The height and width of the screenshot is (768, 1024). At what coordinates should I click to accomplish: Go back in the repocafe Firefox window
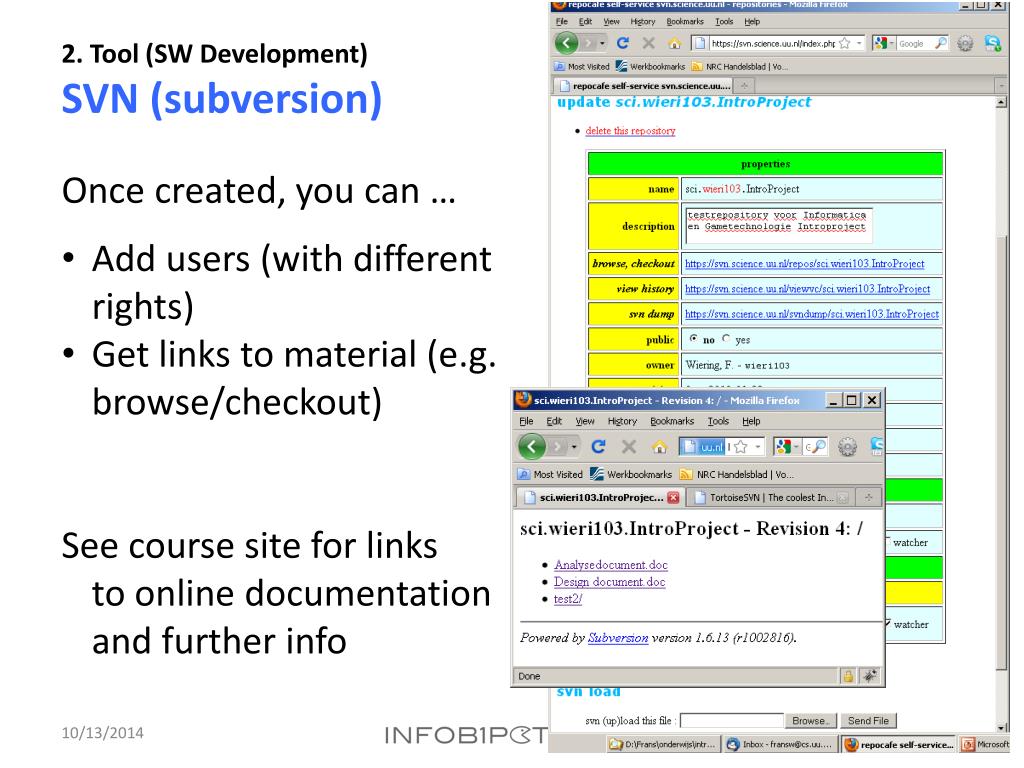pyautogui.click(x=566, y=43)
